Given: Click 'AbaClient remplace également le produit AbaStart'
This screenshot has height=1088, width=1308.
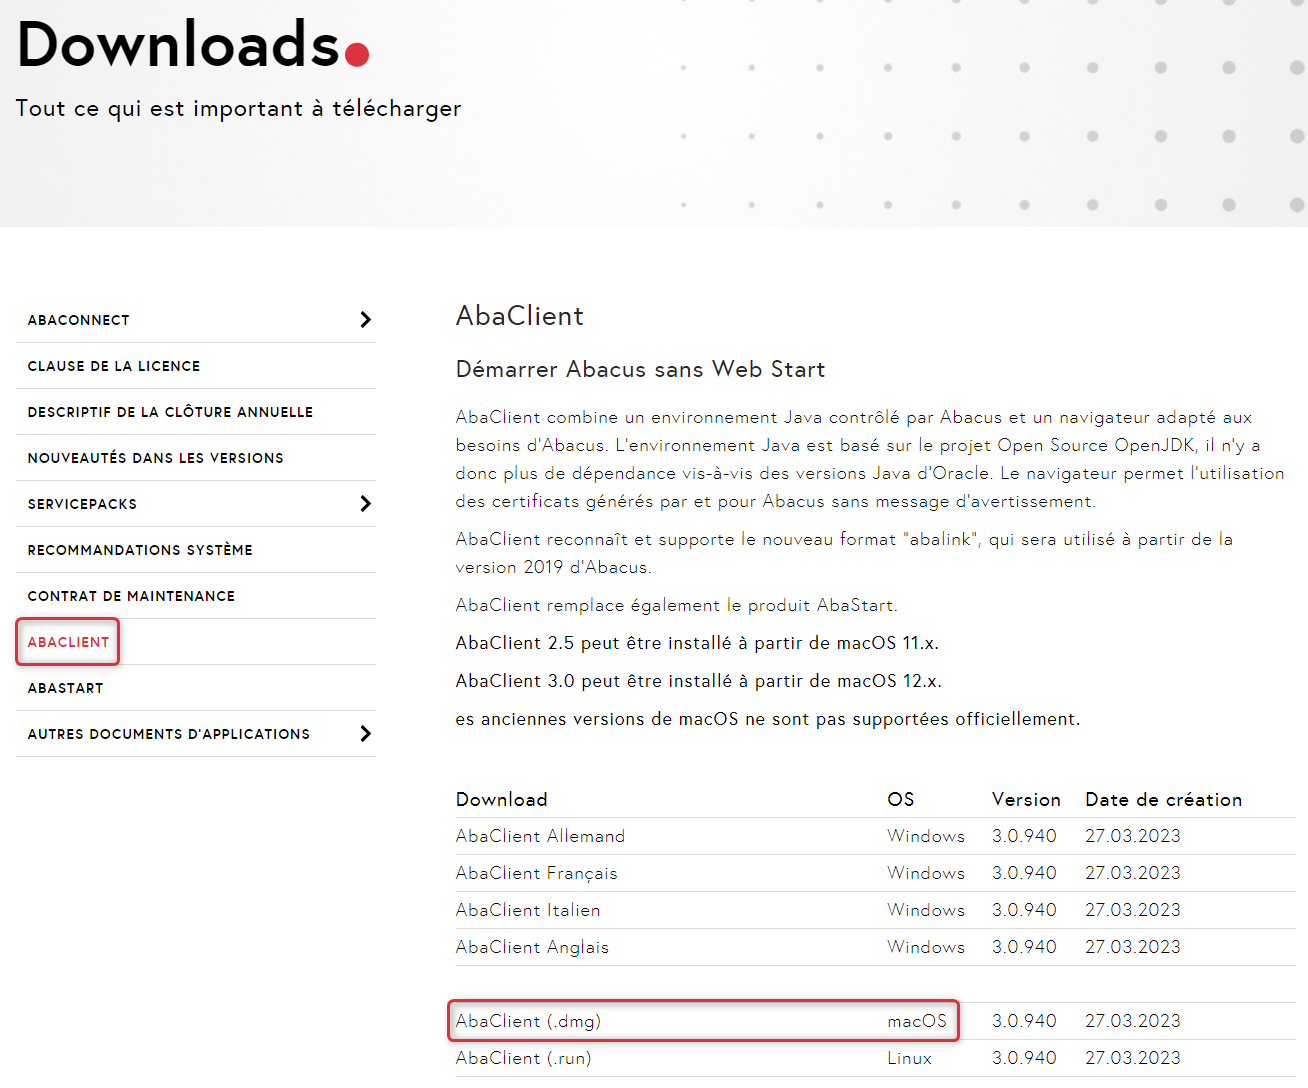Looking at the screenshot, I should coord(676,605).
